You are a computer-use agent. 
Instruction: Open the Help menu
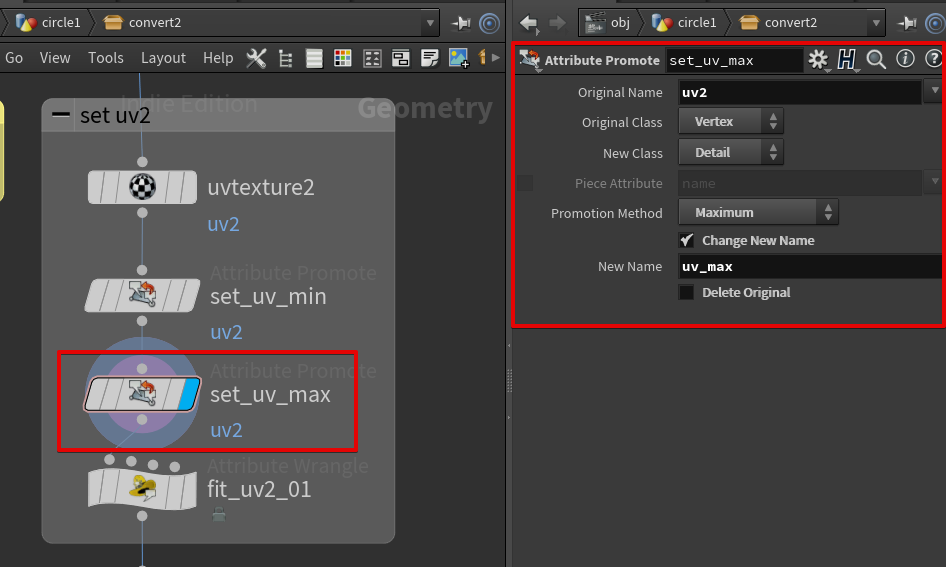(218, 58)
